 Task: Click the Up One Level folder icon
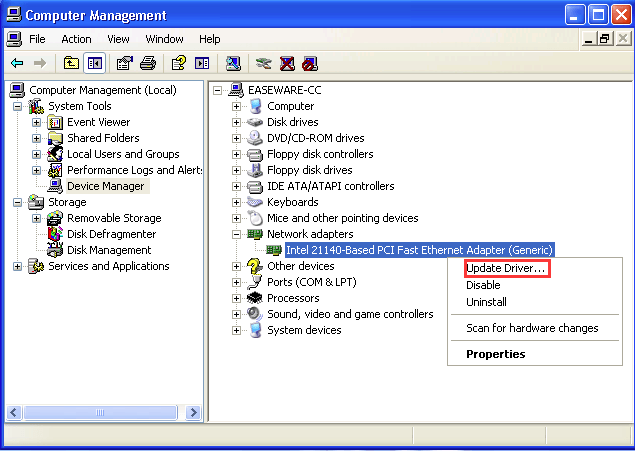pos(70,63)
